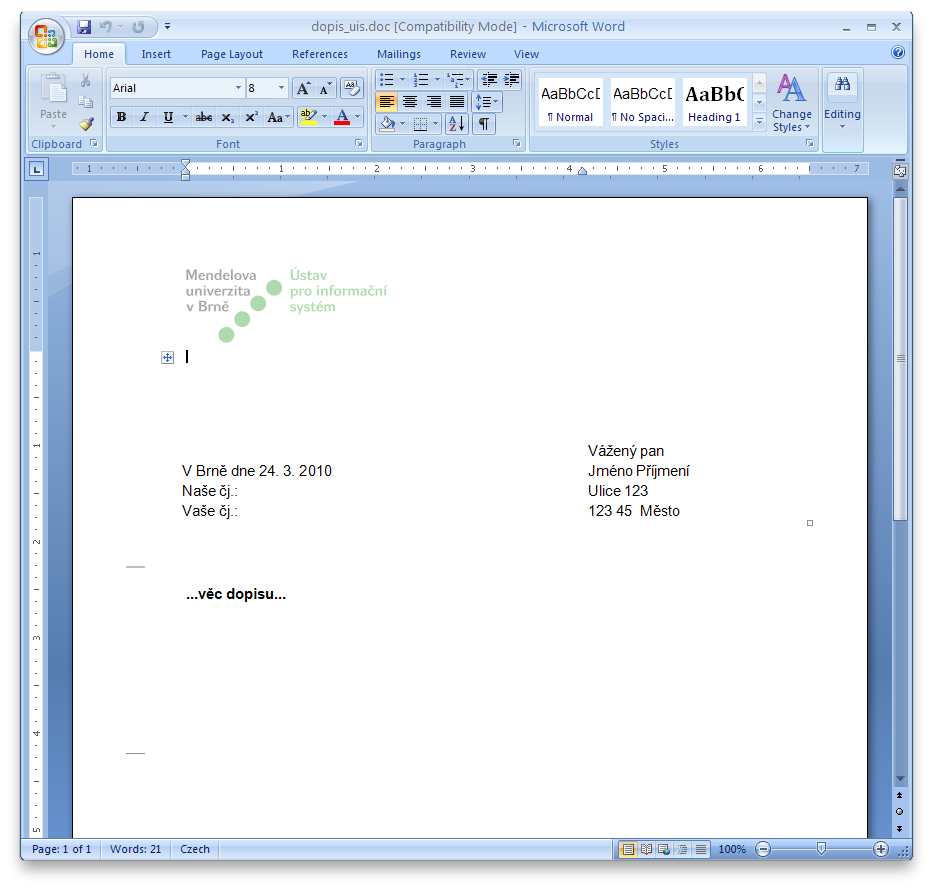Click the zoom slider handle
933x891 pixels.
(x=821, y=849)
